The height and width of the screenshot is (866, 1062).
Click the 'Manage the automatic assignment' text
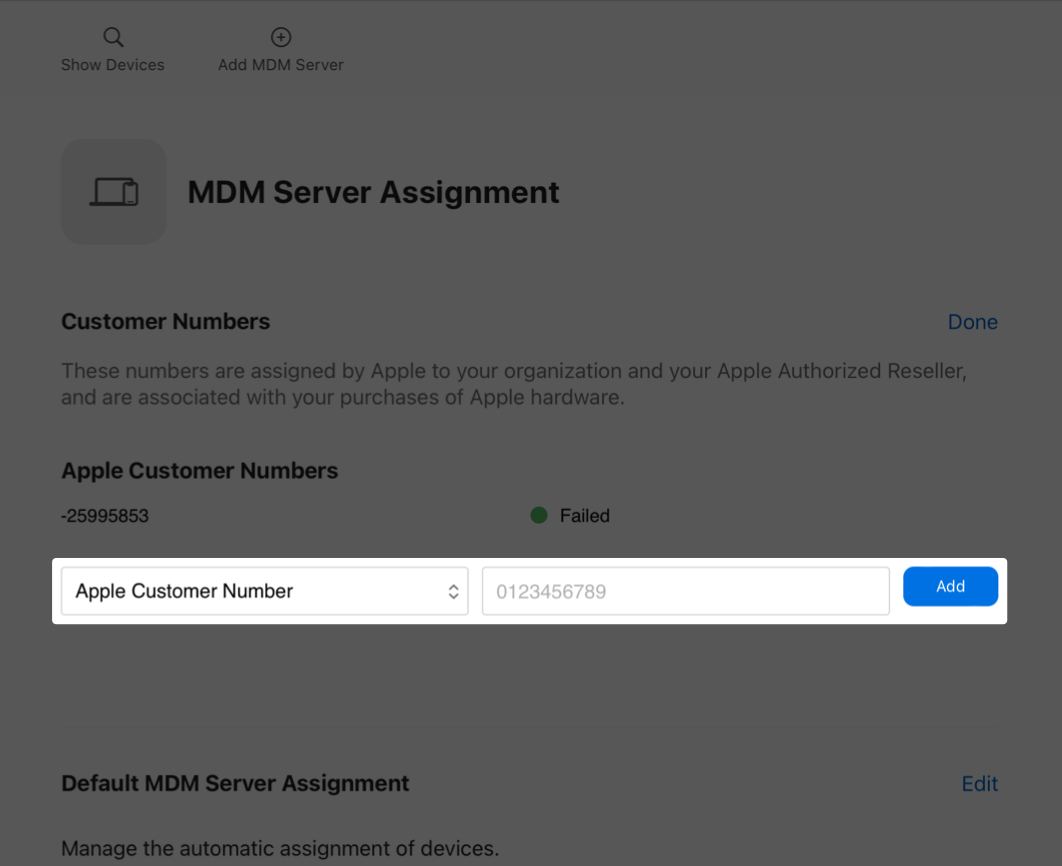(280, 849)
